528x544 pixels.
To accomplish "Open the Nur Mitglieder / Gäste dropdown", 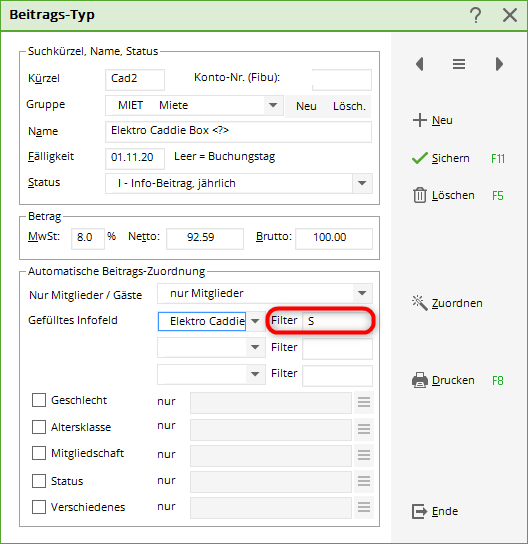I will [x=362, y=293].
